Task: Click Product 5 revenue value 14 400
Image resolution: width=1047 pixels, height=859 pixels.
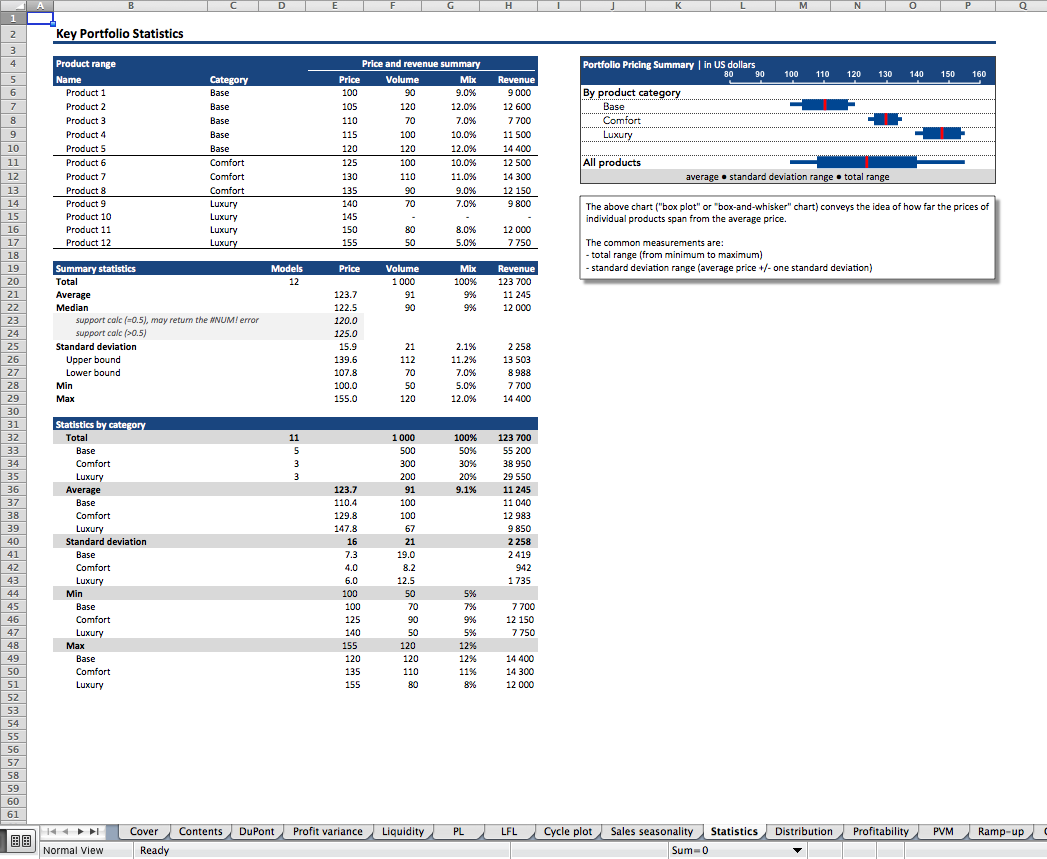Action: (517, 149)
